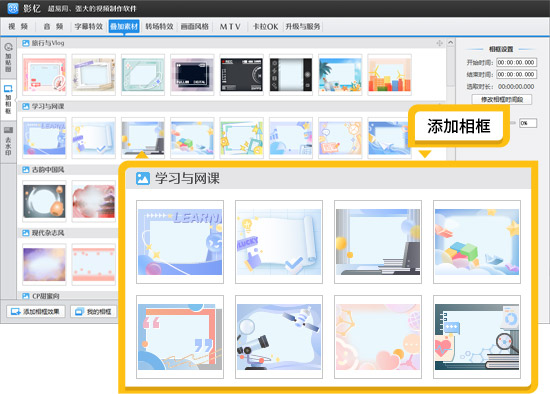Open the 字幕特效 tab
This screenshot has height=394, width=550.
coord(89,26)
